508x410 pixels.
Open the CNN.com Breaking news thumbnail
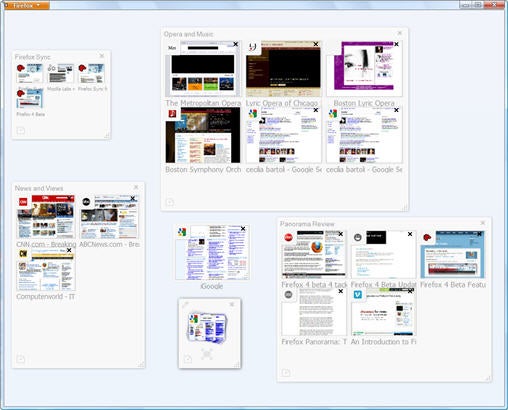(x=46, y=216)
